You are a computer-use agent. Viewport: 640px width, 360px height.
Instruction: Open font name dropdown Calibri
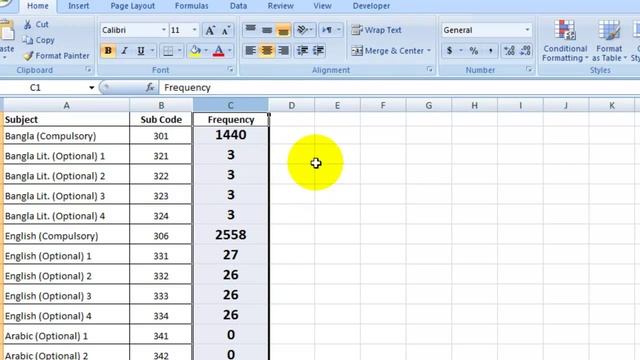[x=164, y=30]
